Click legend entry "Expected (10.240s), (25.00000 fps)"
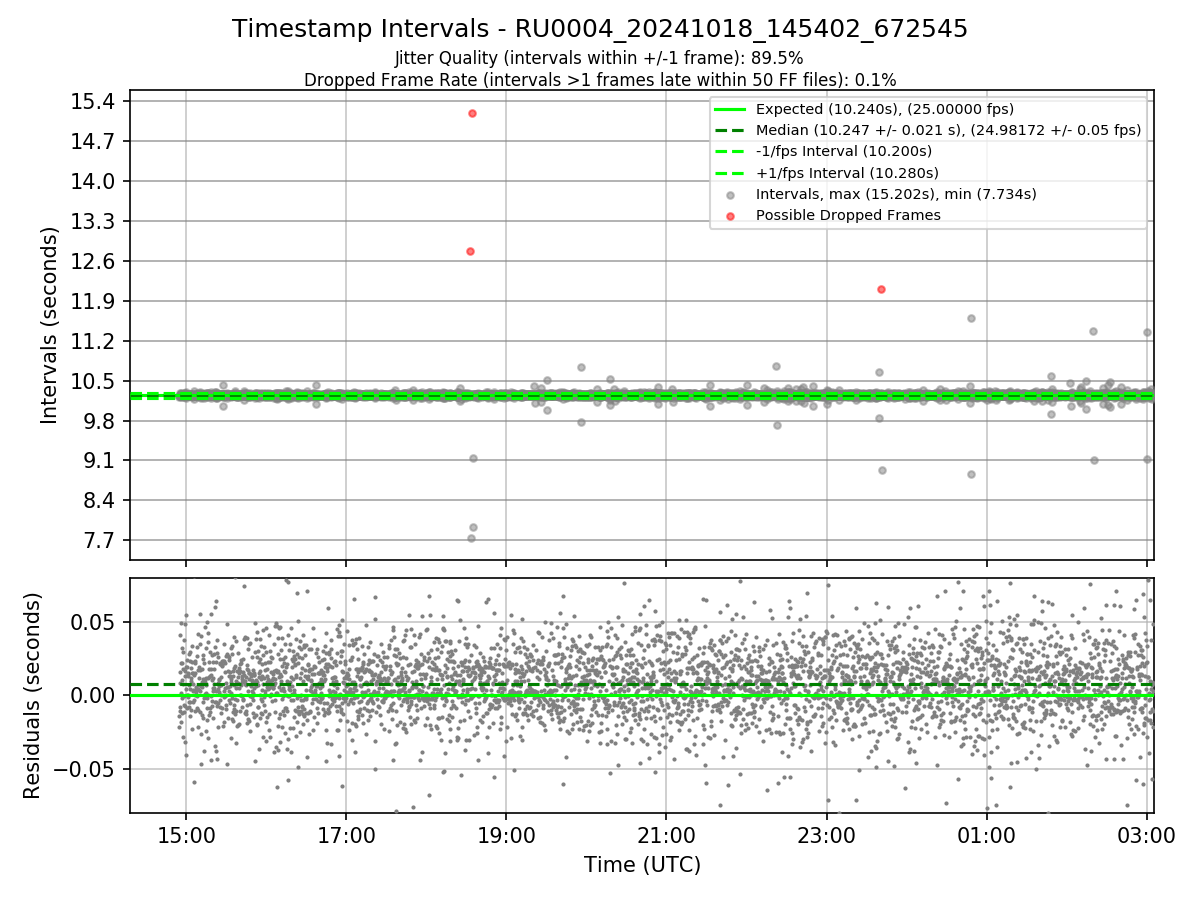1200x900 pixels. [x=885, y=109]
